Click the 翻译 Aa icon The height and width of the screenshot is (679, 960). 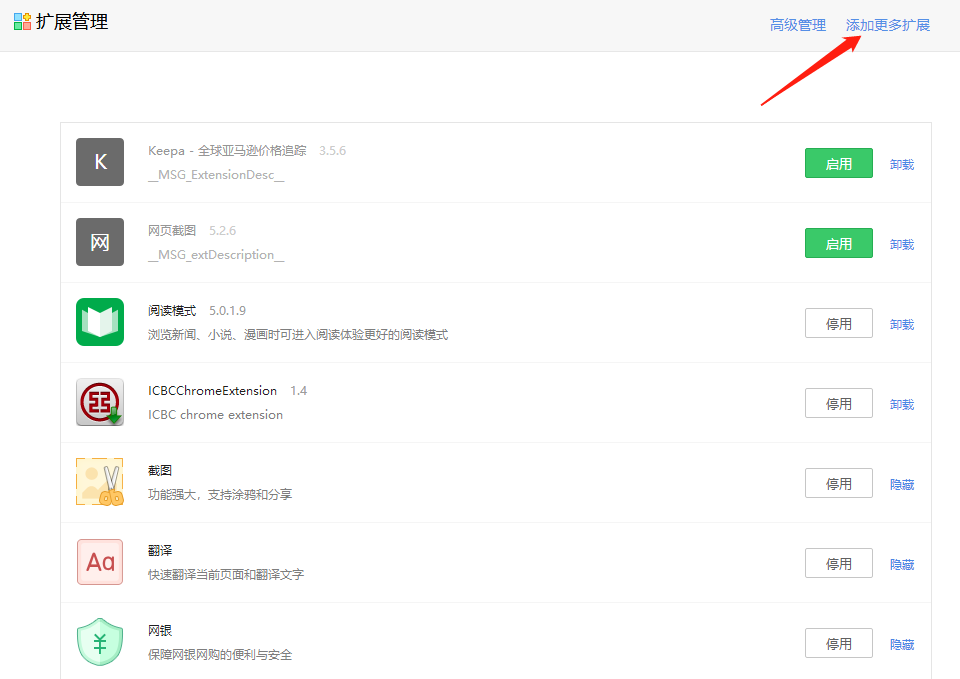point(100,562)
